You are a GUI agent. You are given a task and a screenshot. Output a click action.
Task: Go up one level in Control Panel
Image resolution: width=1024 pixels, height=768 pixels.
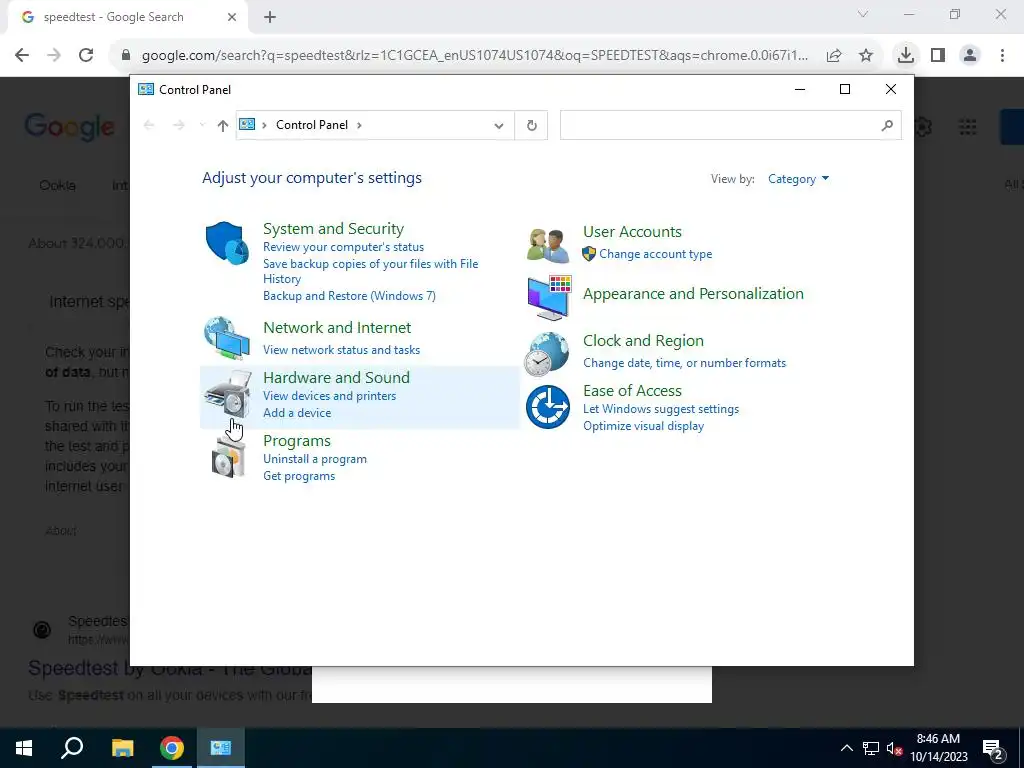tap(223, 125)
